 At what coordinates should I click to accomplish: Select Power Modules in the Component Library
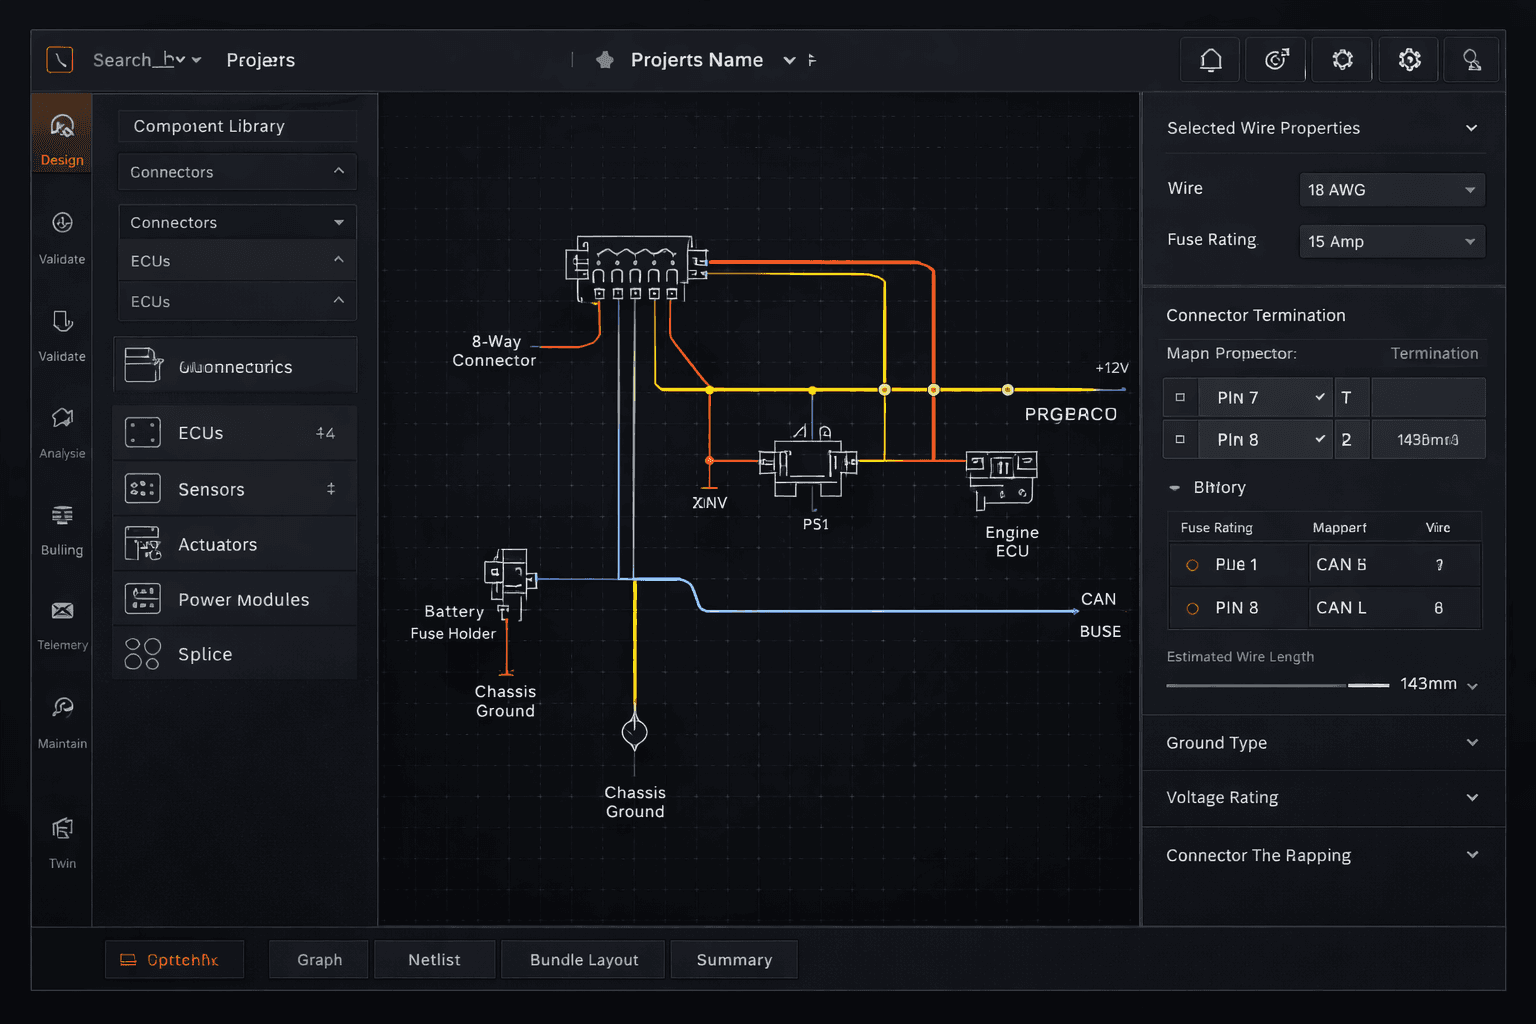click(243, 599)
